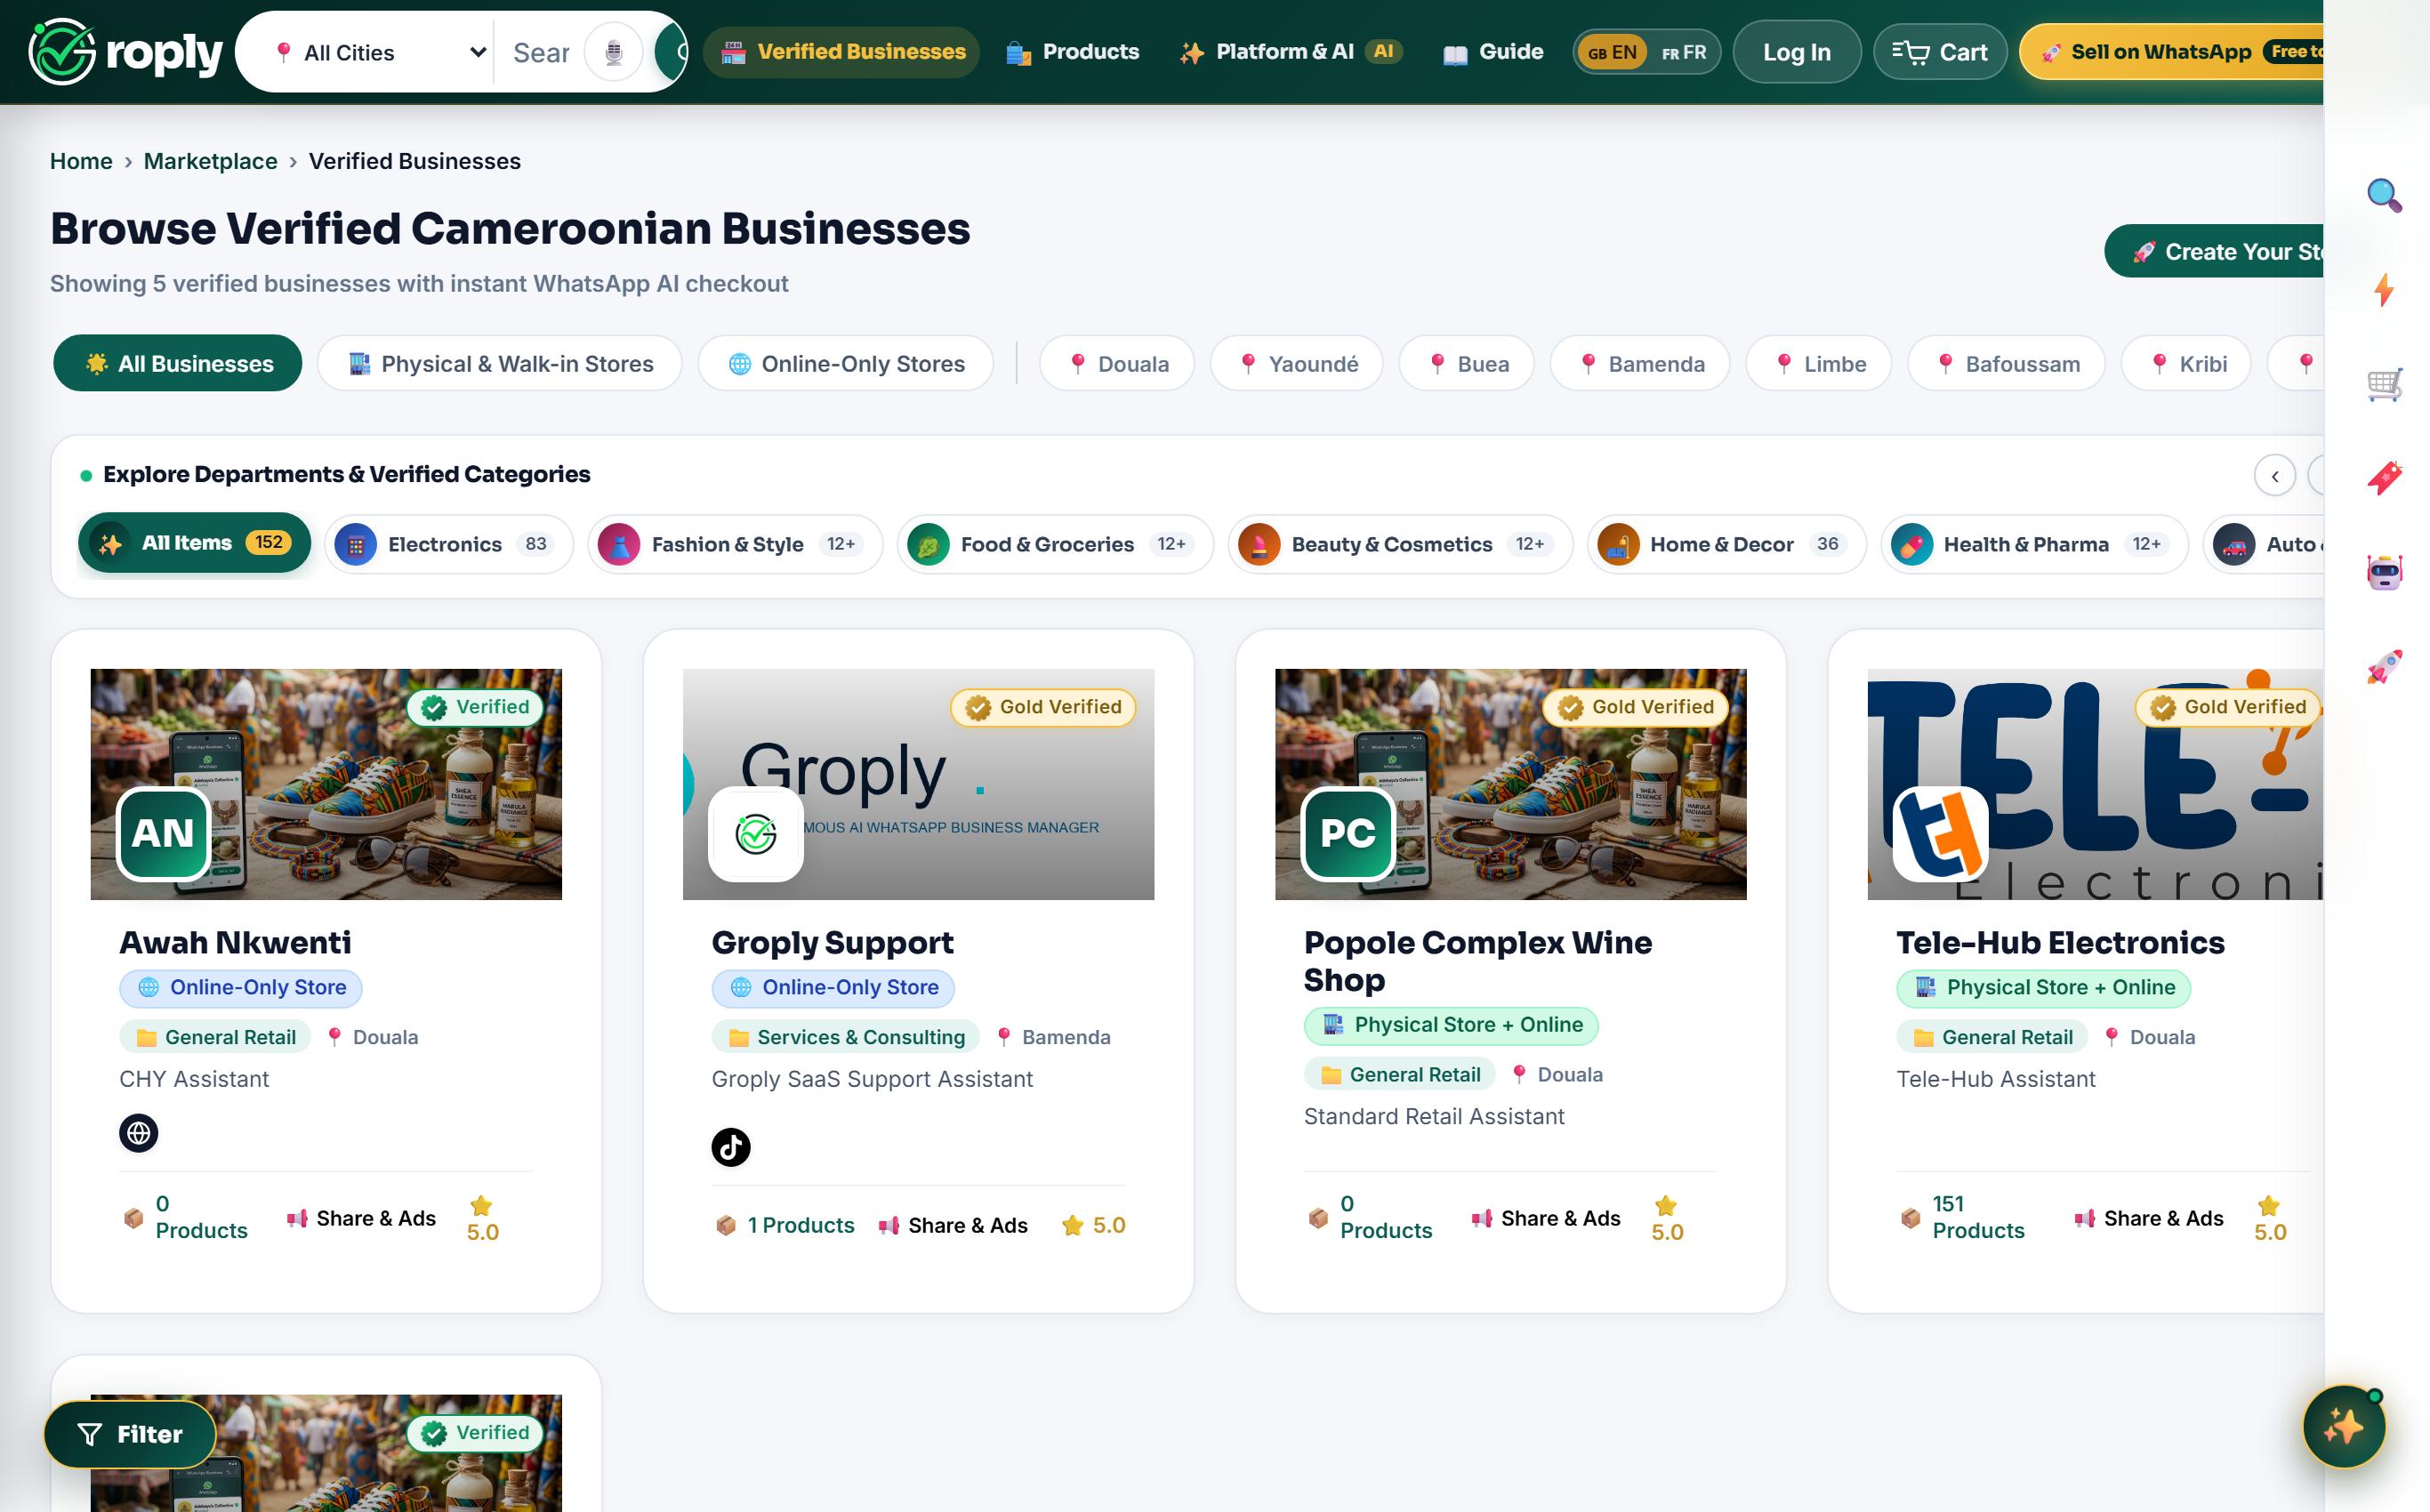Open the Cart button in header
The width and height of the screenshot is (2430, 1512).
point(1939,52)
